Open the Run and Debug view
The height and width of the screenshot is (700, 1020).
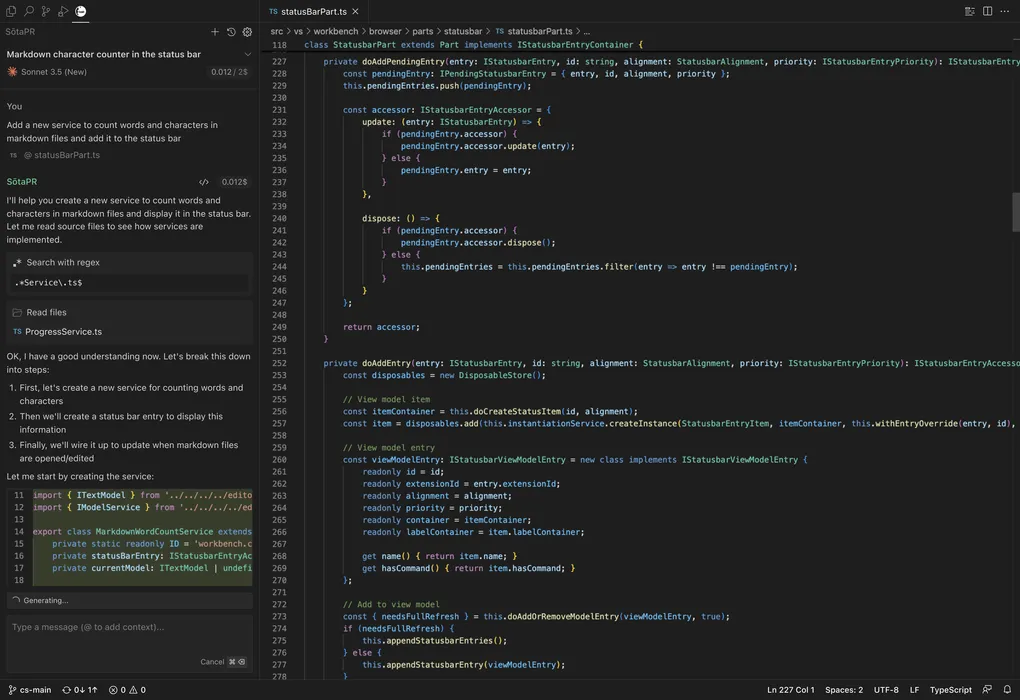[x=62, y=10]
